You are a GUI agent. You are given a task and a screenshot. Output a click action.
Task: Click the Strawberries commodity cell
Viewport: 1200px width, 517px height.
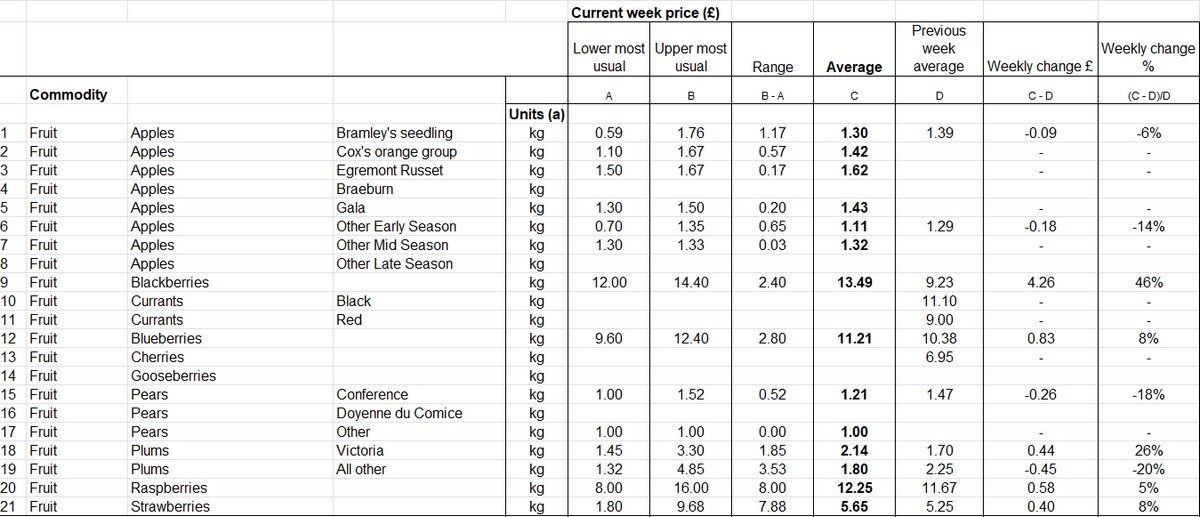[170, 507]
